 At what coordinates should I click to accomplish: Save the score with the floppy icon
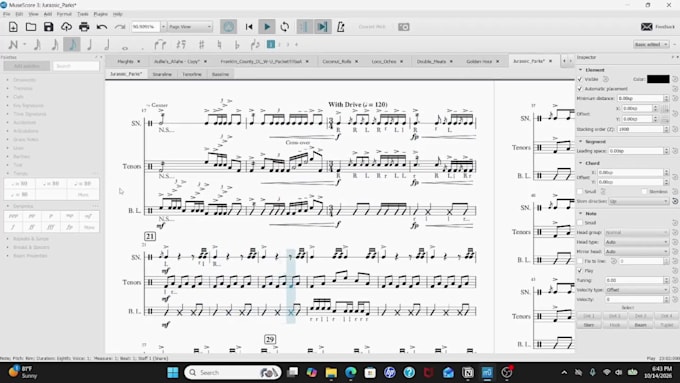point(49,27)
